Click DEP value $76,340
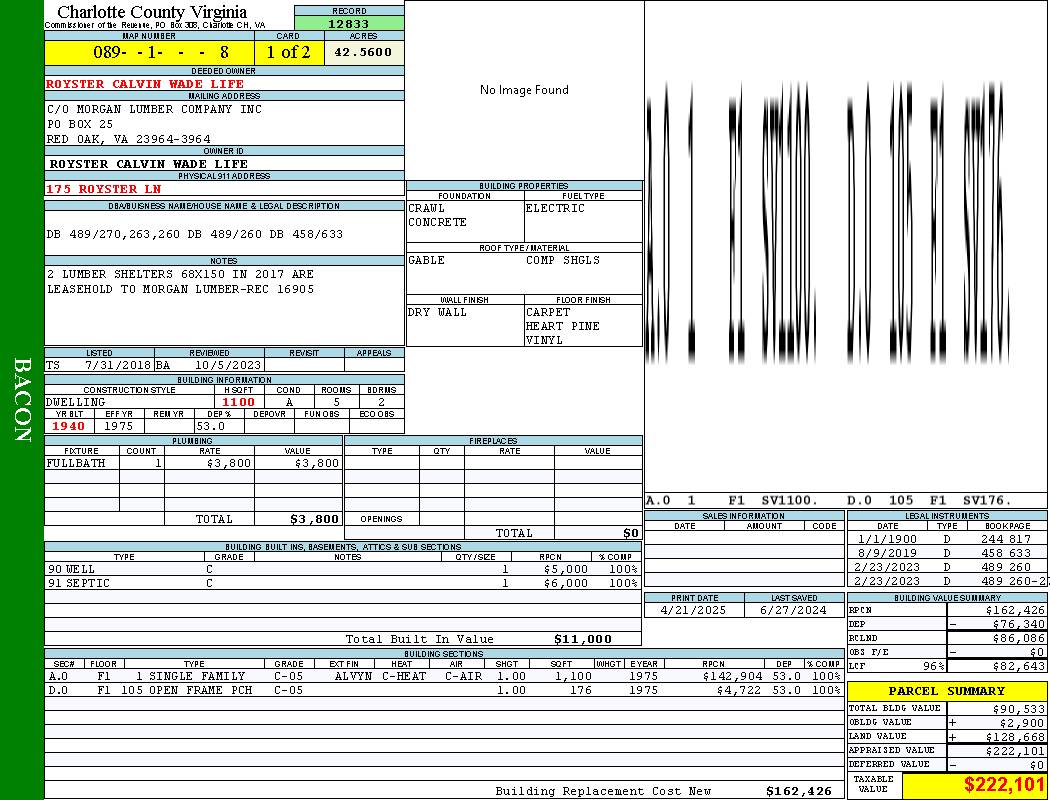1050x800 pixels. click(1019, 625)
